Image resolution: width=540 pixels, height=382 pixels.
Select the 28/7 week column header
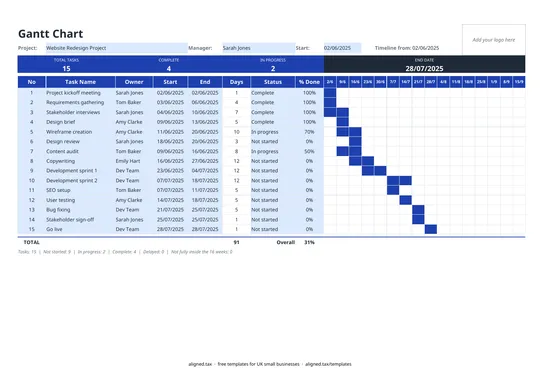click(431, 82)
